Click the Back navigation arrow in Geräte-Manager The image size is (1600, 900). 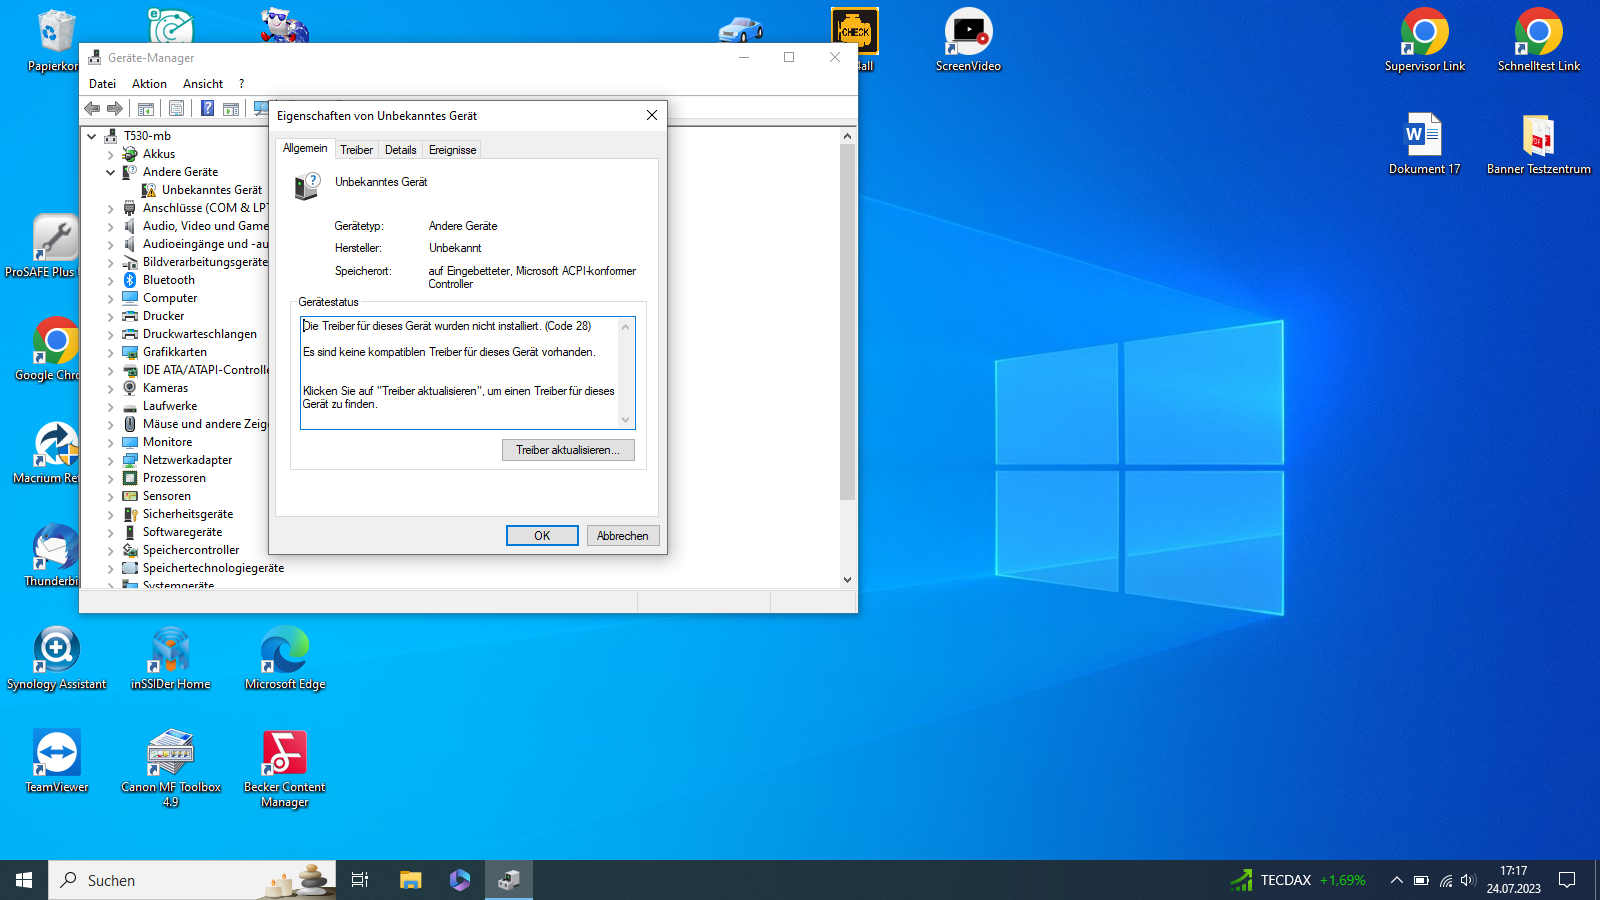pos(94,108)
